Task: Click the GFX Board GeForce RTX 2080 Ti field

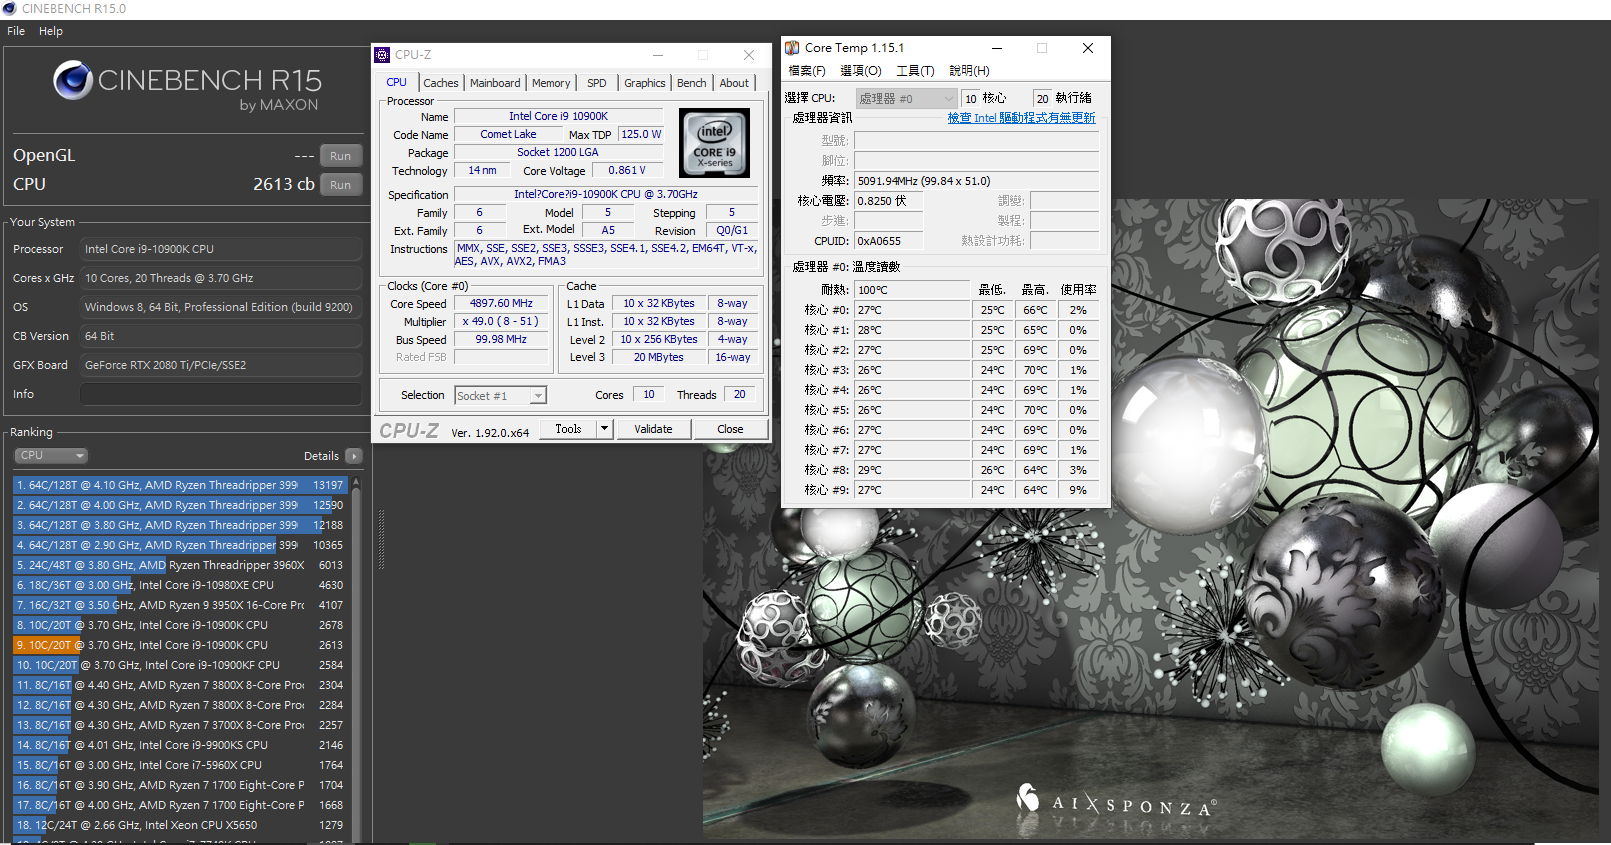Action: point(221,365)
